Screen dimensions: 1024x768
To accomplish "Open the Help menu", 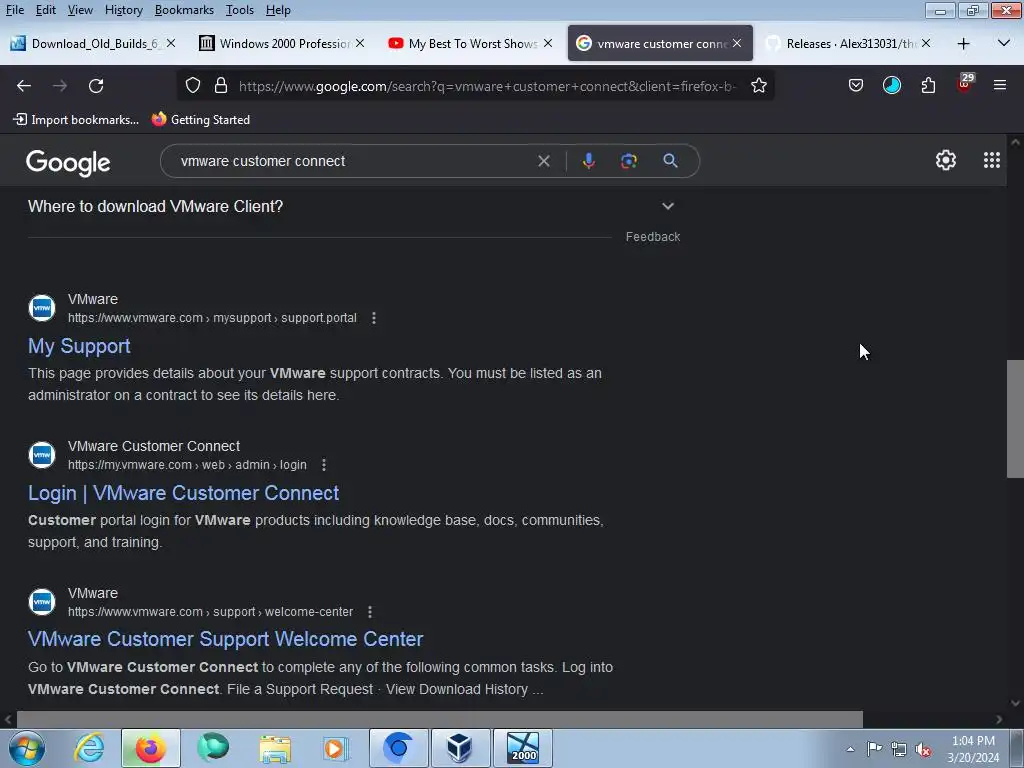I will click(278, 10).
